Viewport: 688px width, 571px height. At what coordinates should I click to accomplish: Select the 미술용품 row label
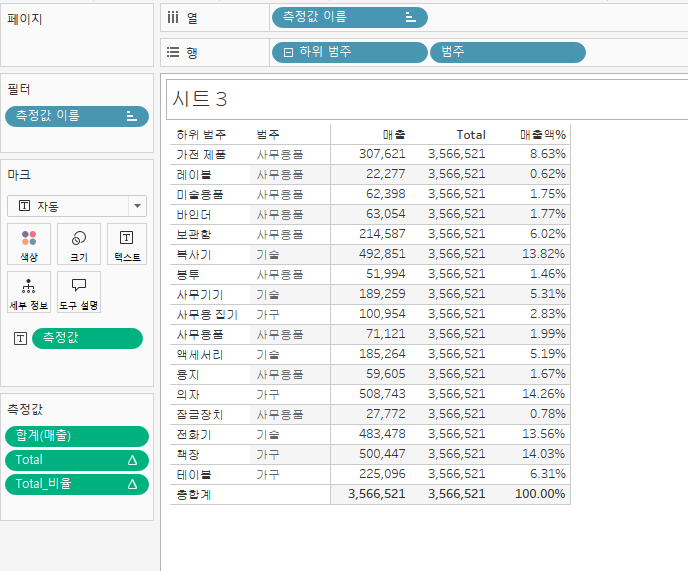point(200,194)
